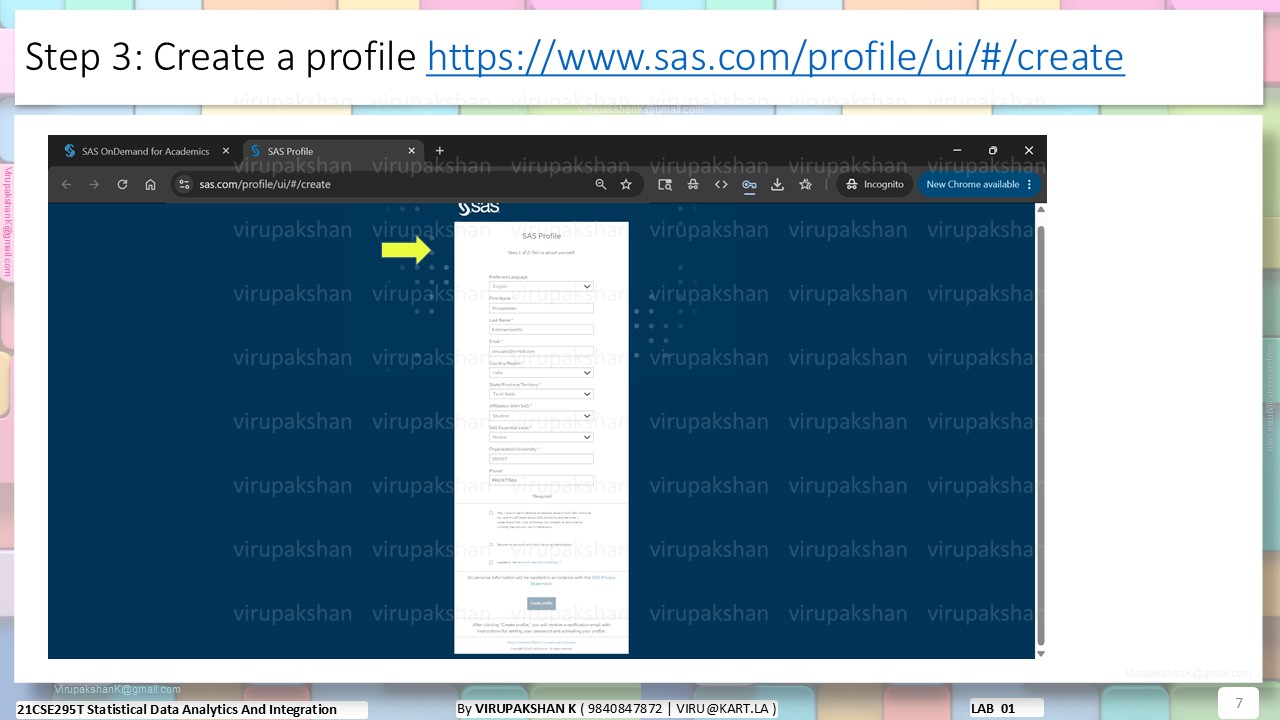Check the agree to terms checkbox
The image size is (1280, 720).
(491, 562)
